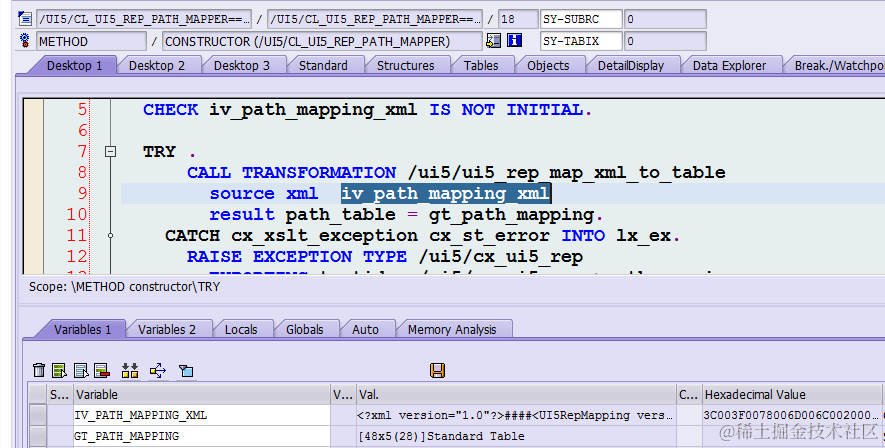Click the Scope: \METHOD constructor\TRY text

point(125,287)
